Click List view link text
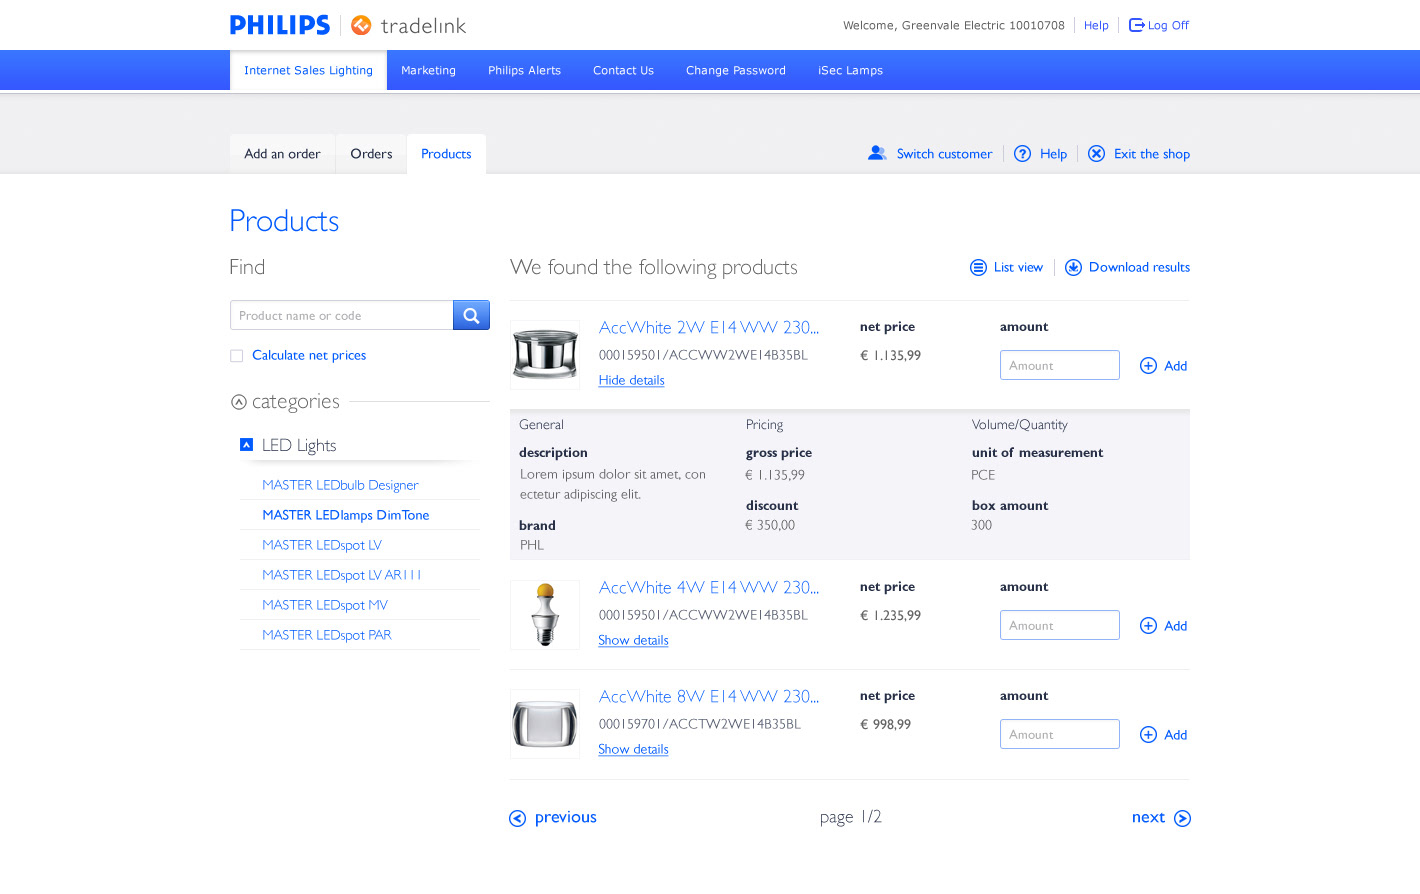This screenshot has height=894, width=1420. (1018, 267)
